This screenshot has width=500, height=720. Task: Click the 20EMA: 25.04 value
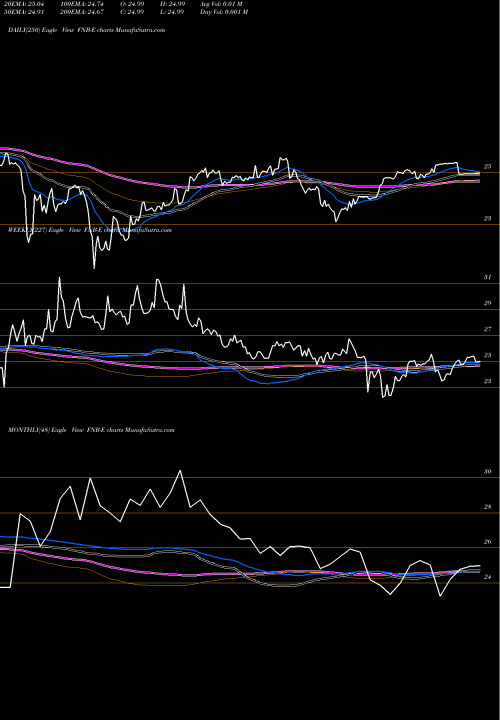click(22, 4)
